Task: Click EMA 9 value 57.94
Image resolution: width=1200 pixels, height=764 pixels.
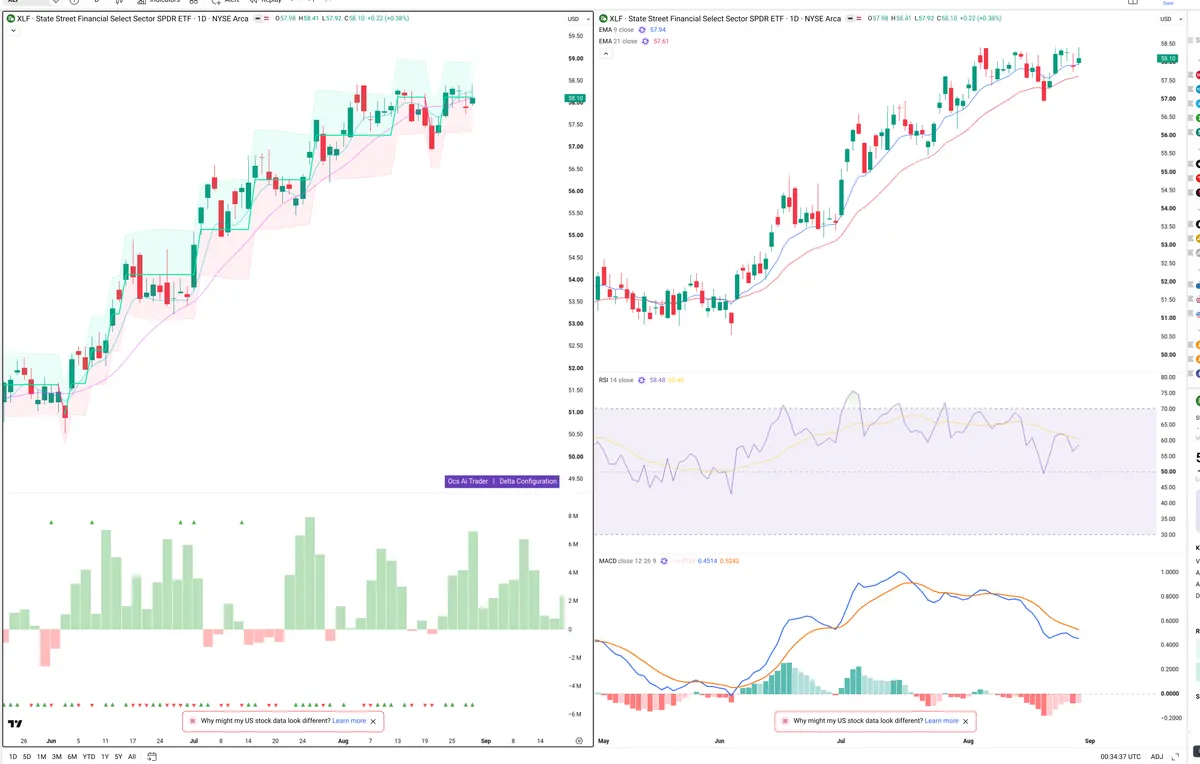Action: [x=659, y=31]
